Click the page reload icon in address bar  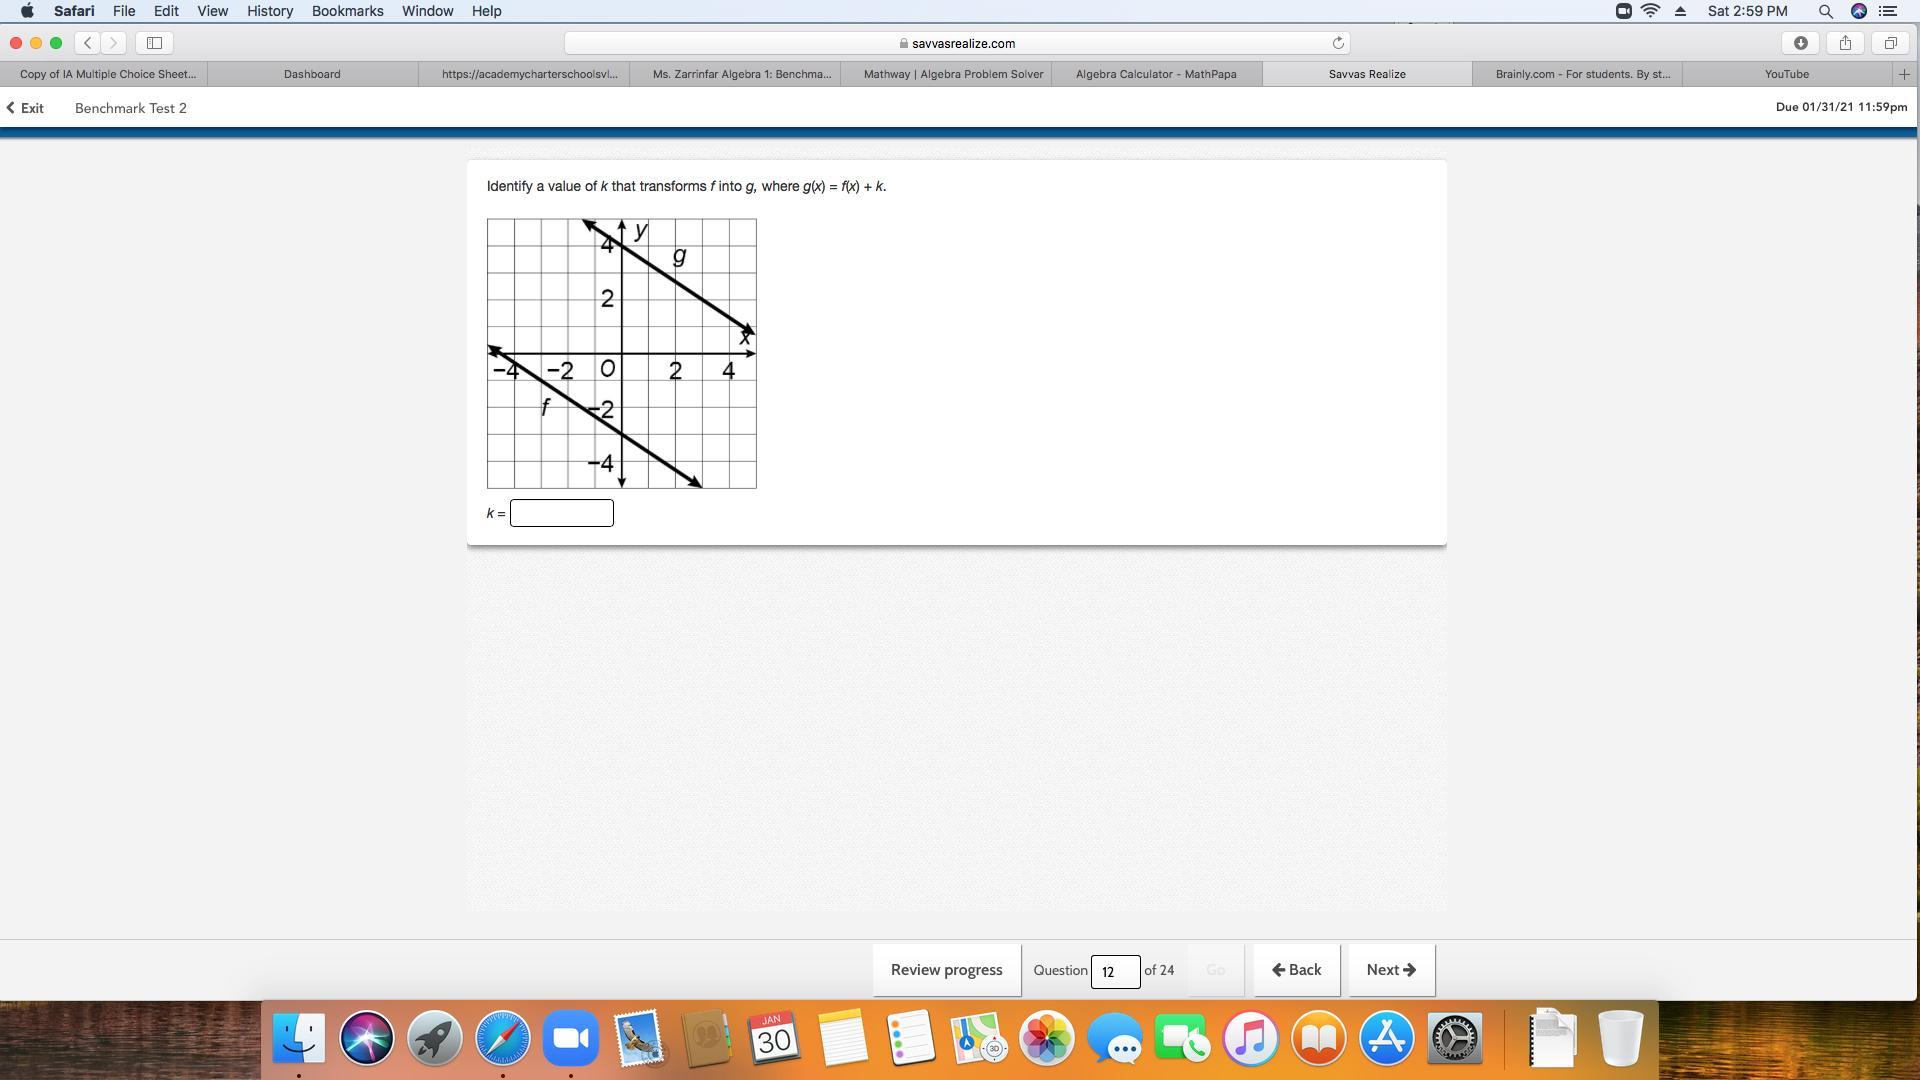coord(1338,43)
